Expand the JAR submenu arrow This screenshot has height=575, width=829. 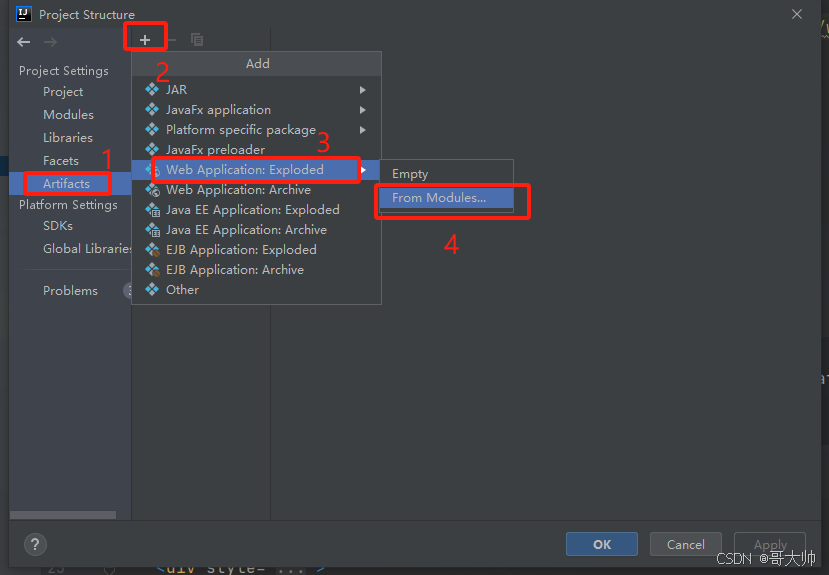[363, 90]
